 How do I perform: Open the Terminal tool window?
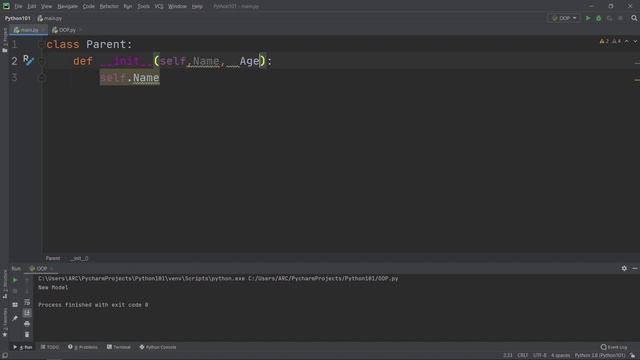click(119, 347)
